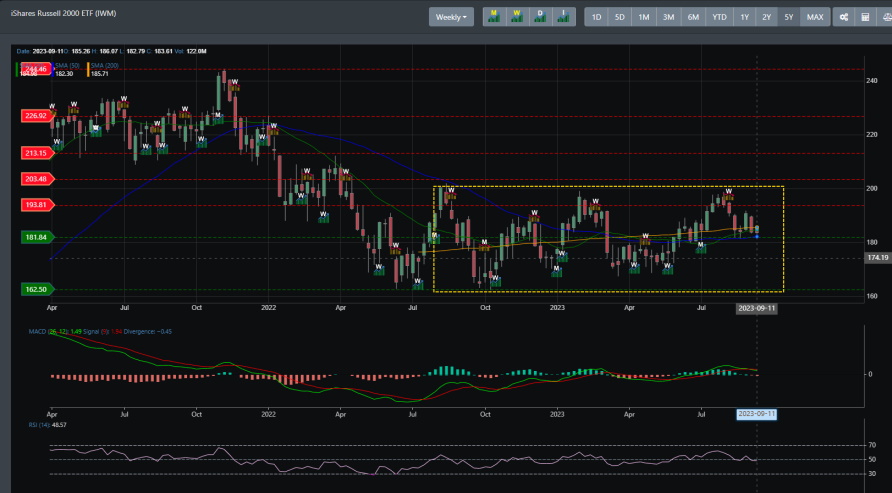This screenshot has height=493, width=892.
Task: Click the 174.19 current price marker
Action: click(x=878, y=258)
